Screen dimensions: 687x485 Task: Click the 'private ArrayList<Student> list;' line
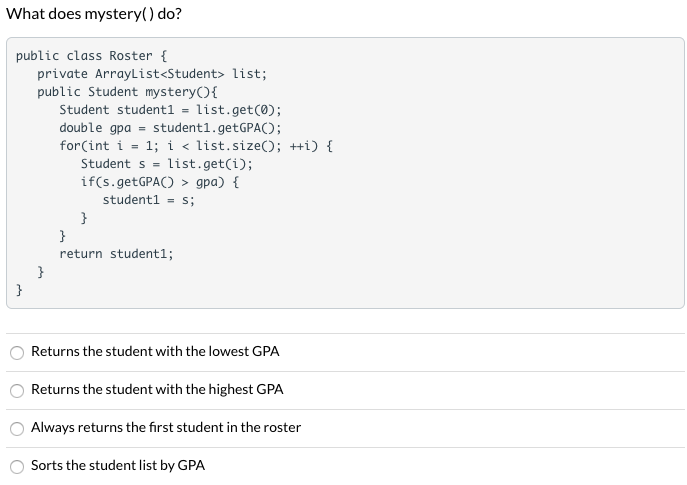(x=152, y=74)
